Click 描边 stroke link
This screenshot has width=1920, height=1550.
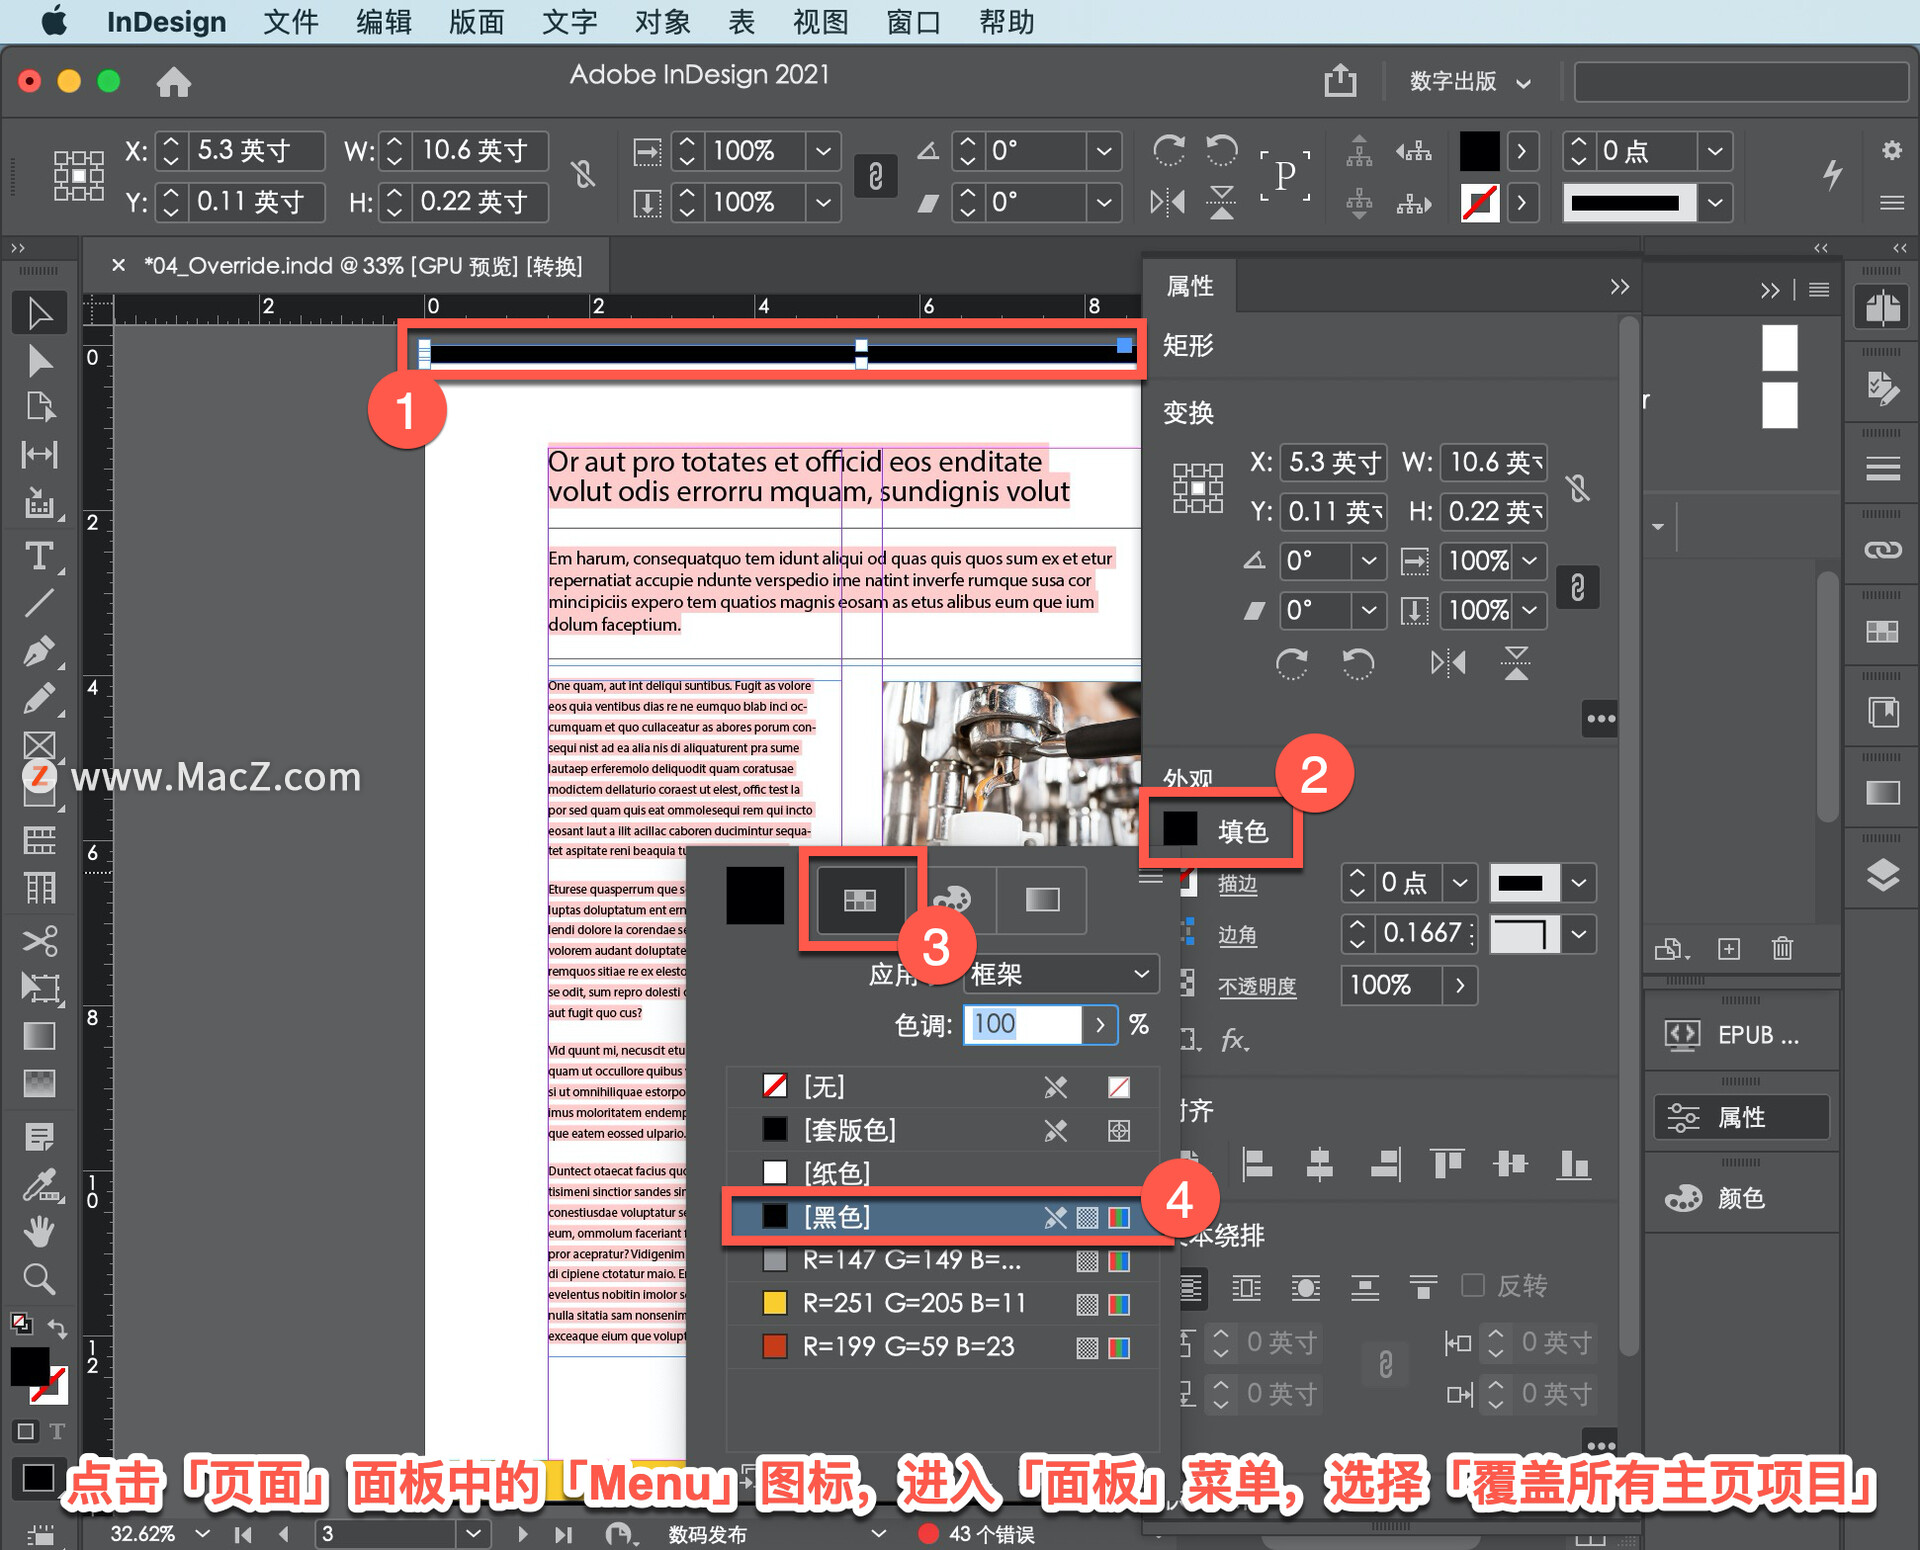coord(1237,884)
